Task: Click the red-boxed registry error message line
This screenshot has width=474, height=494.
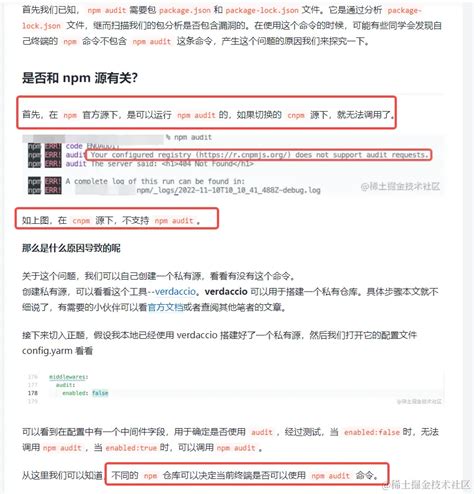Action: pos(259,155)
